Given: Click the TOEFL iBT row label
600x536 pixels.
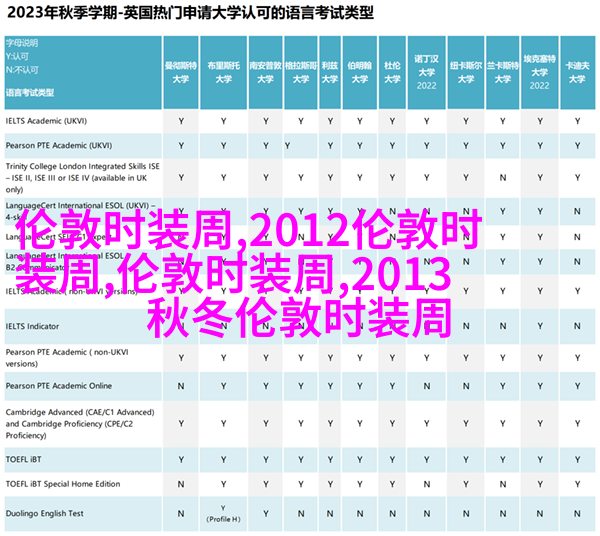Looking at the screenshot, I should pos(23,459).
